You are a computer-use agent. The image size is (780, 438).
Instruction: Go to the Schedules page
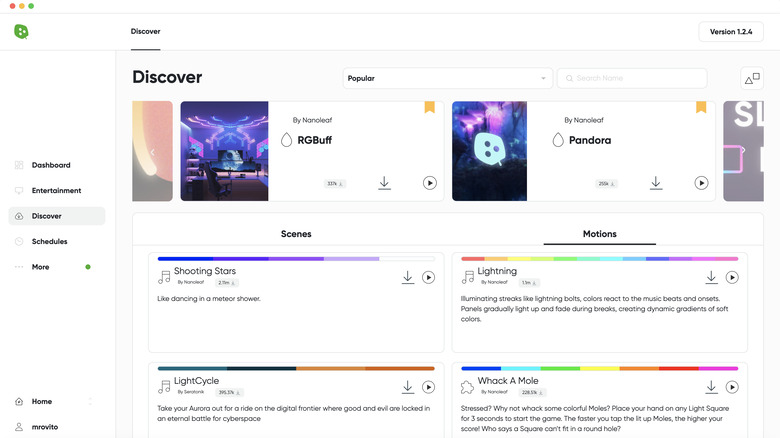pyautogui.click(x=49, y=242)
